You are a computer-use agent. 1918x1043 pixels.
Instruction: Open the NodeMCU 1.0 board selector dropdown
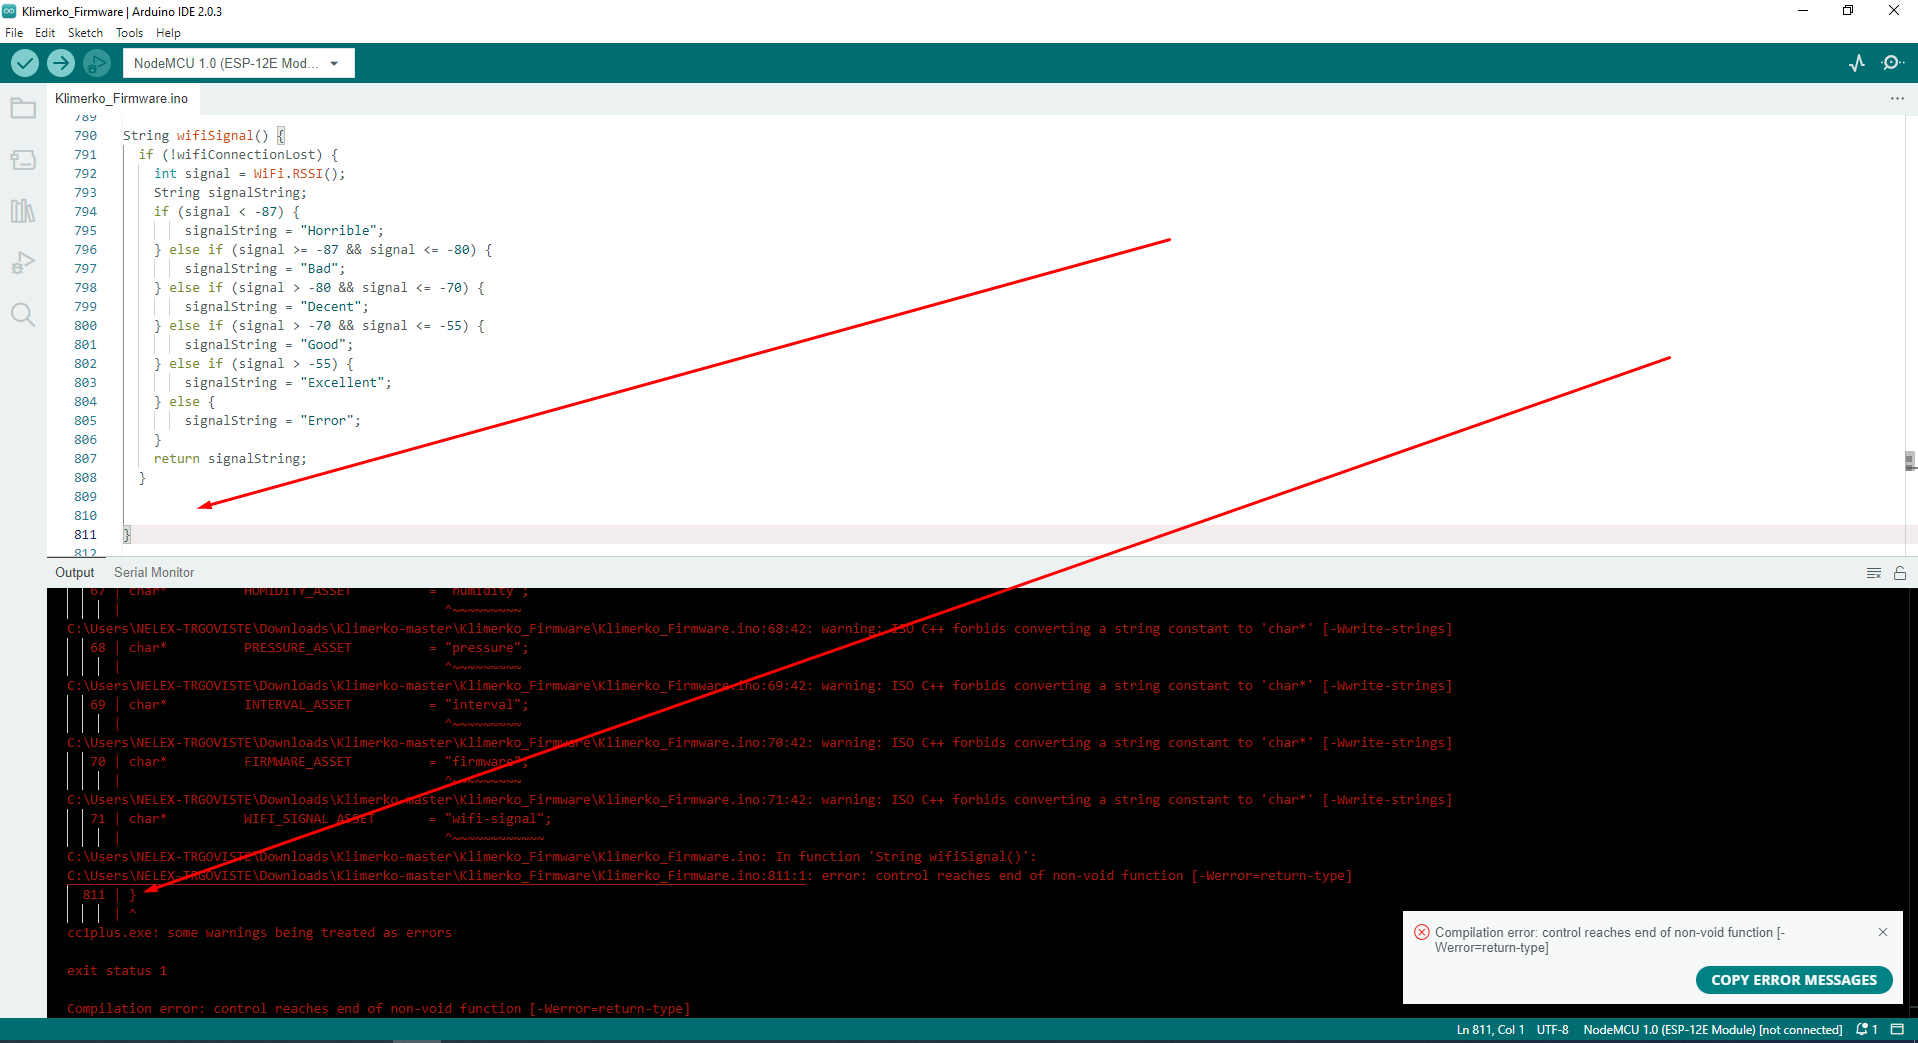click(238, 62)
